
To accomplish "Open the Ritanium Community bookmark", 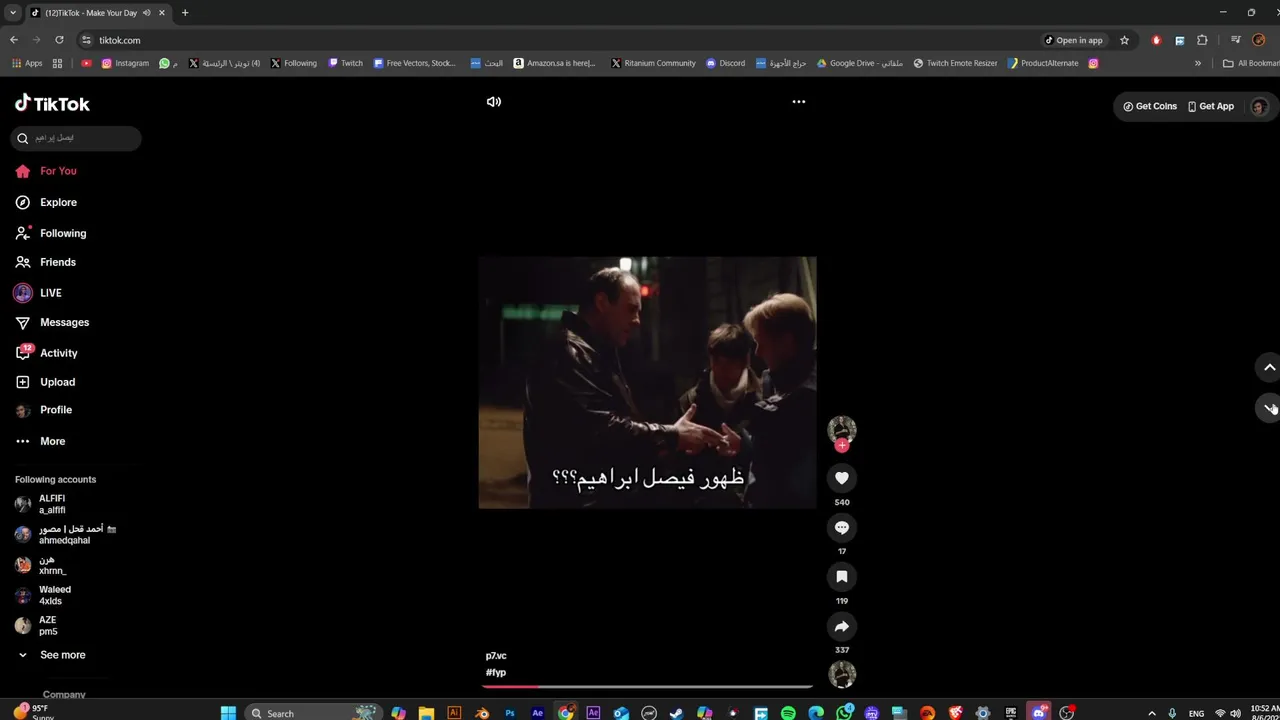I will pyautogui.click(x=653, y=63).
